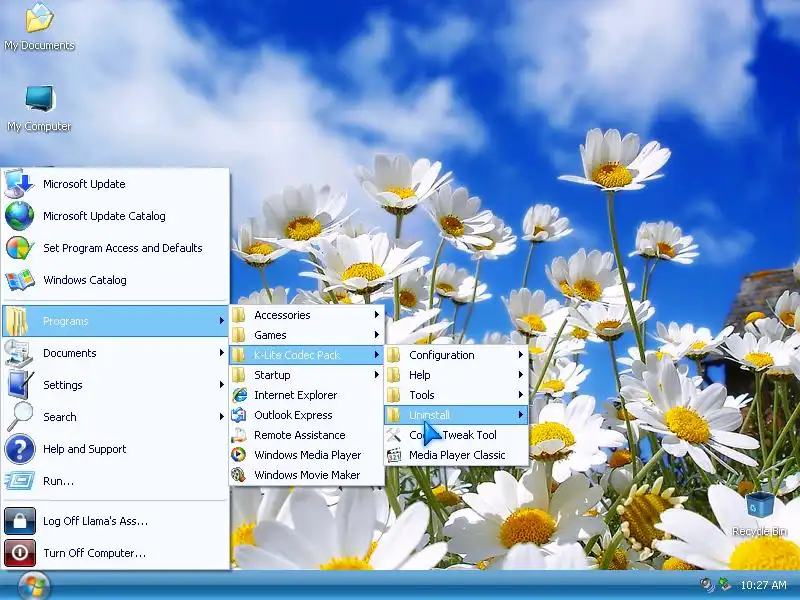
Task: Launch Windows Movie Maker from Programs
Action: tap(307, 475)
